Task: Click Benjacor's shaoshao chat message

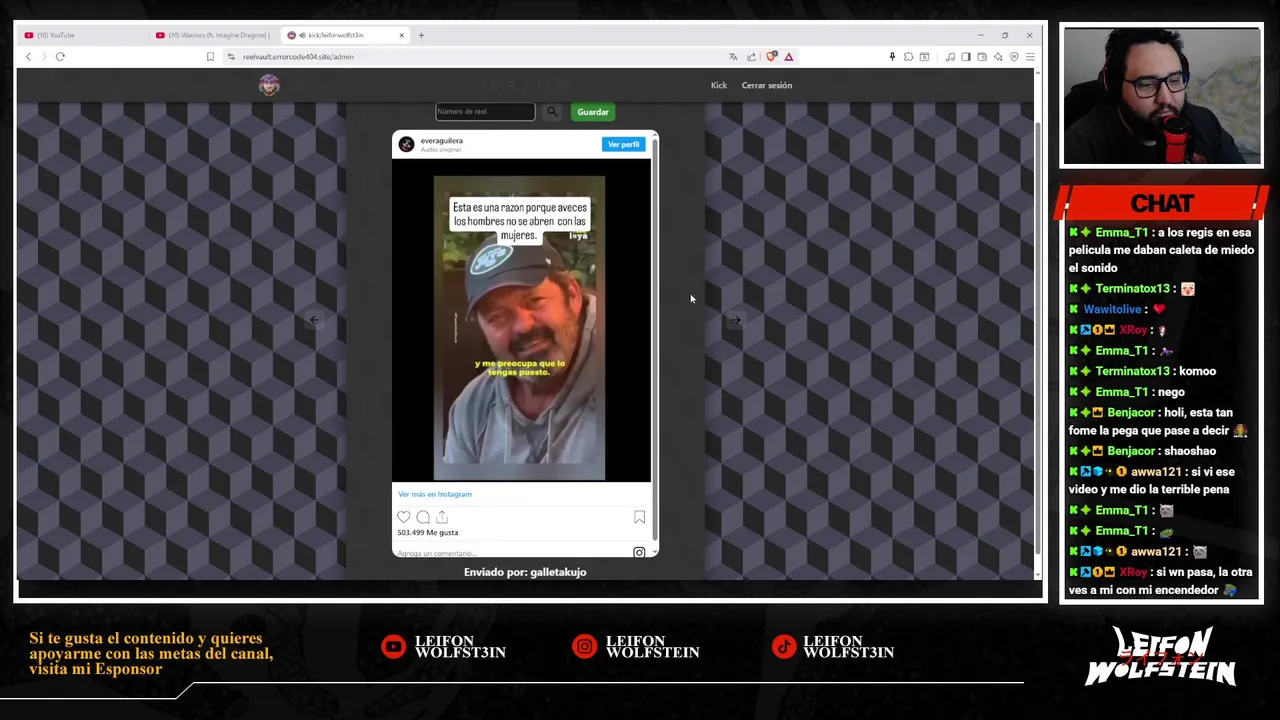Action: (1143, 451)
